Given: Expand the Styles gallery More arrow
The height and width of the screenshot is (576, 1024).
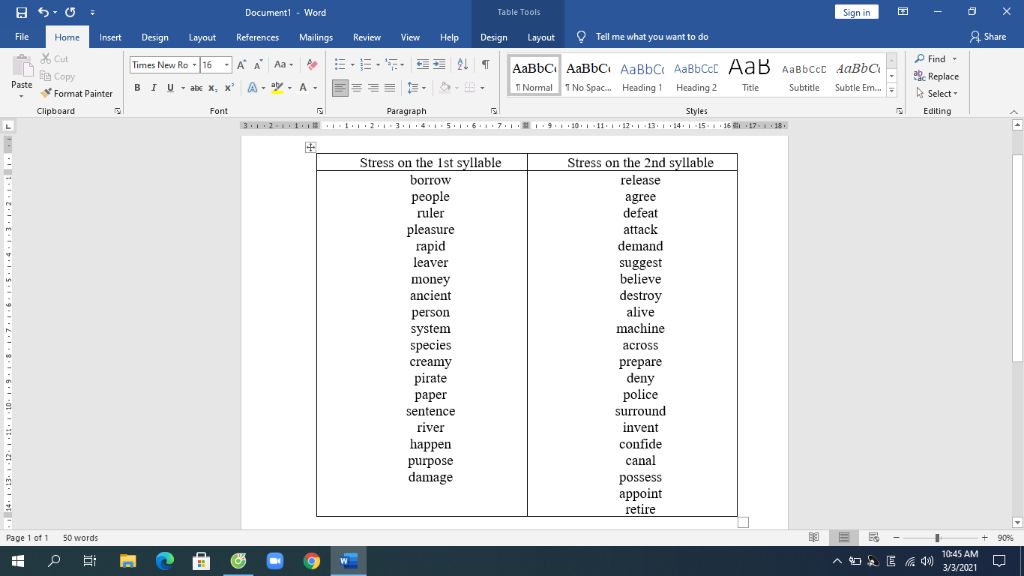Looking at the screenshot, I should click(891, 91).
